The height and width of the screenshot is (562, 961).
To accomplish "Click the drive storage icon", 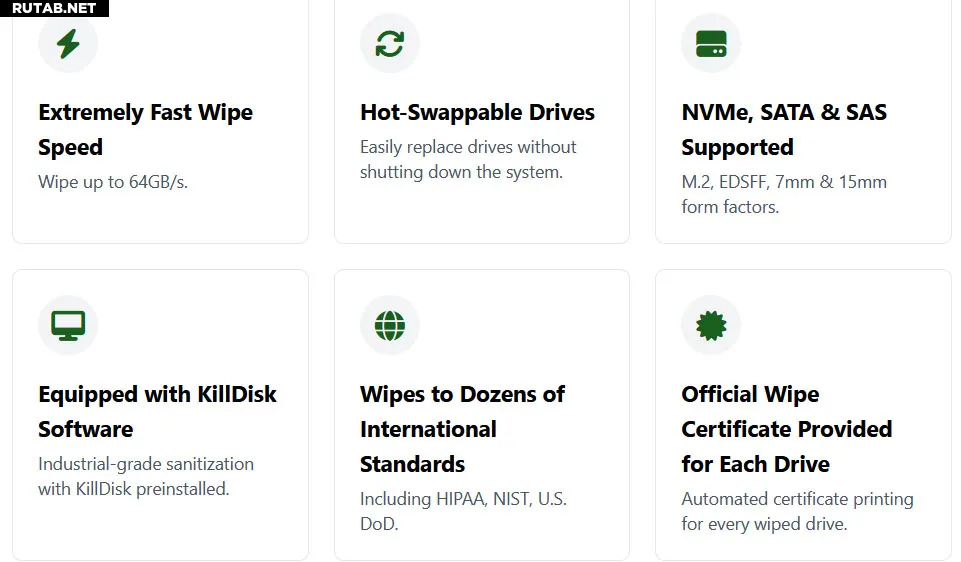I will [x=711, y=44].
